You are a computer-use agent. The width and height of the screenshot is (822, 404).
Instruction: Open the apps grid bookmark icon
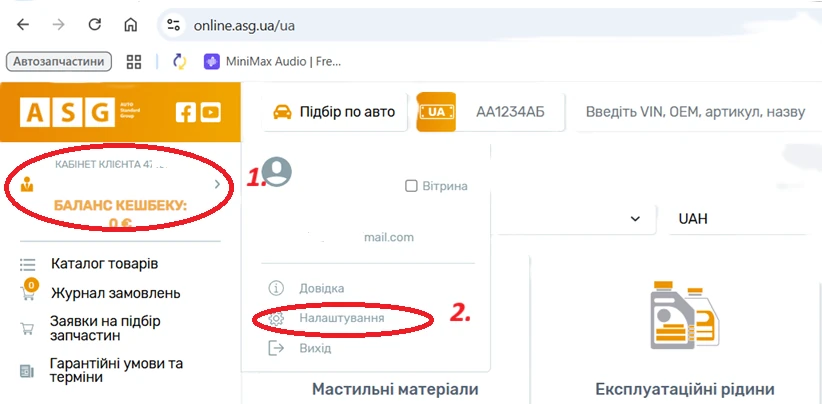[x=134, y=62]
